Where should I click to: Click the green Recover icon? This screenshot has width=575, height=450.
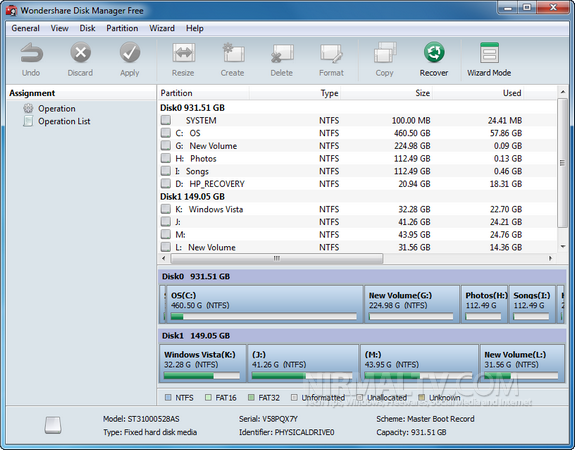(434, 52)
